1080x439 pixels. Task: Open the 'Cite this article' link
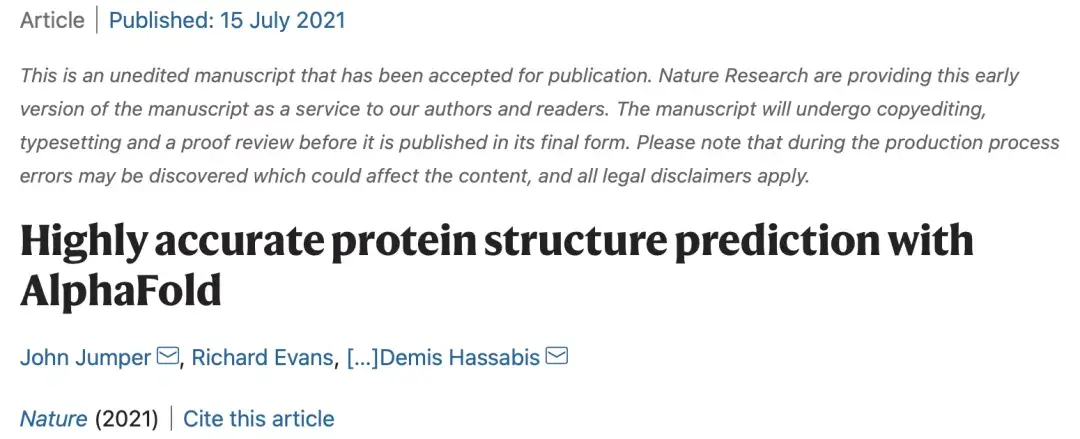[x=258, y=418]
